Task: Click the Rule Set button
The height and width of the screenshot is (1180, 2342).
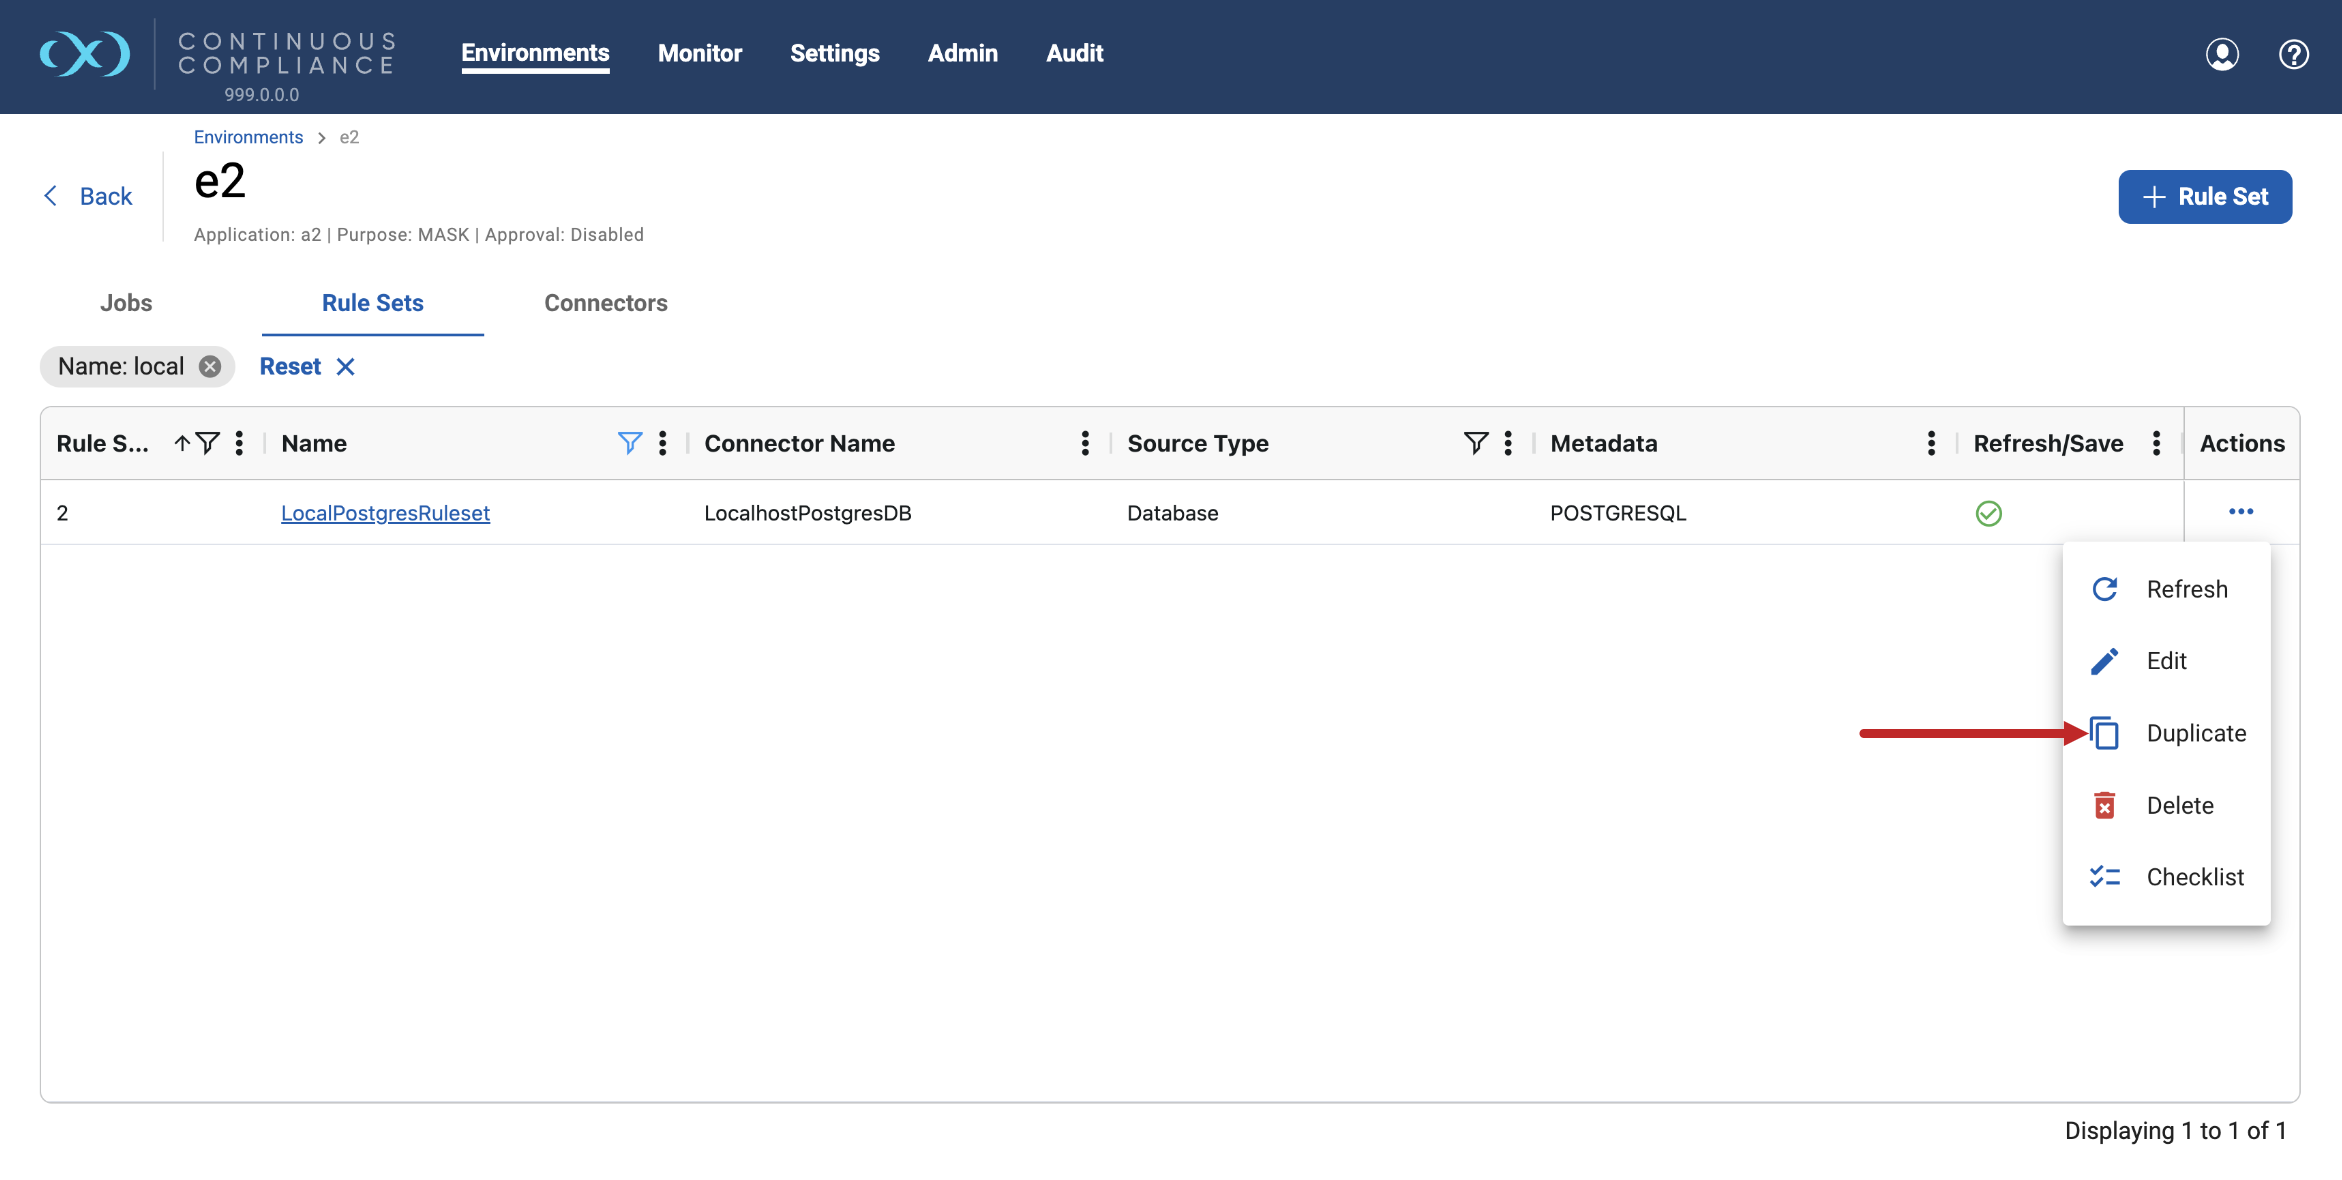Action: 2205,196
